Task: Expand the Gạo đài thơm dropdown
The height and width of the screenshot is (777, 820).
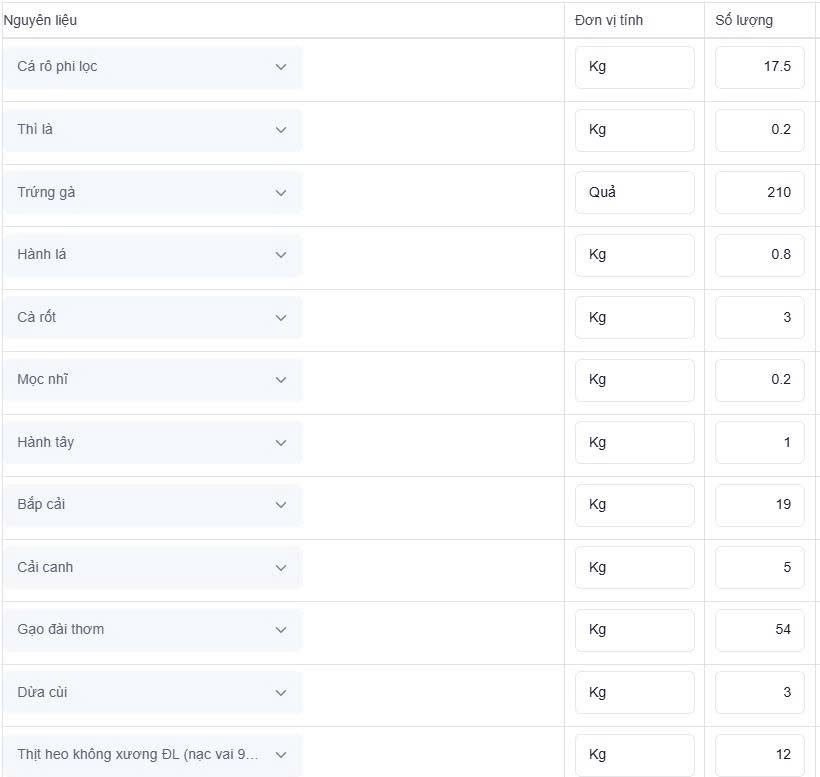Action: pyautogui.click(x=153, y=630)
